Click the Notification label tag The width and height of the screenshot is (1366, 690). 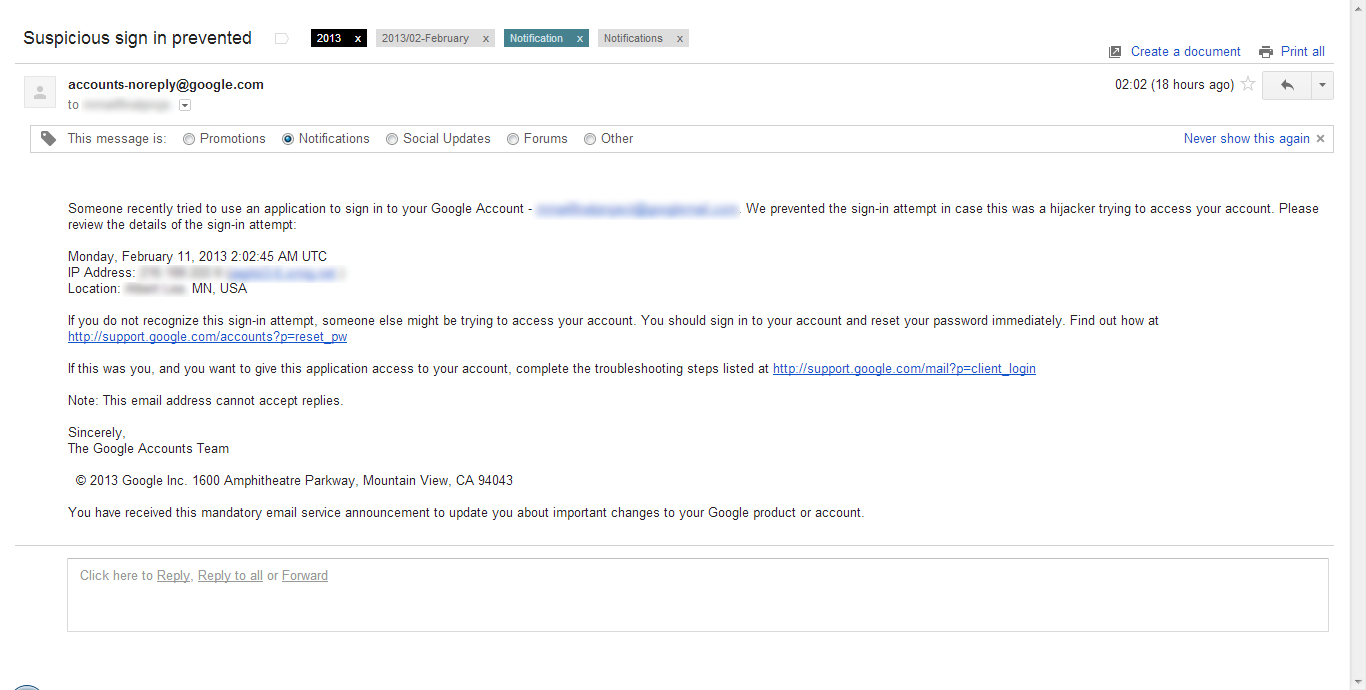click(x=537, y=39)
